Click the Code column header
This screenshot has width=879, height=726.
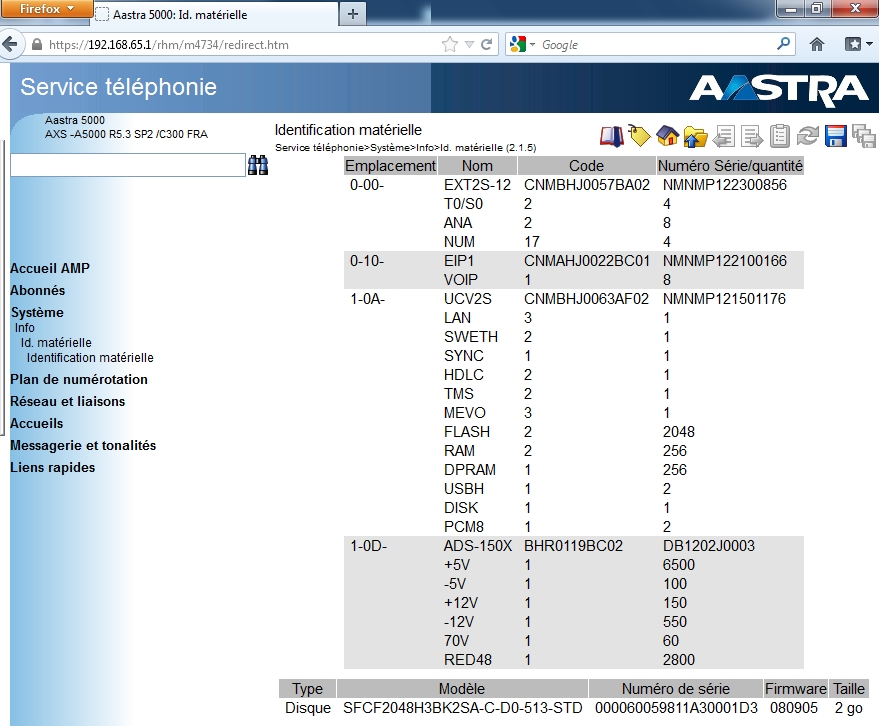(x=586, y=166)
